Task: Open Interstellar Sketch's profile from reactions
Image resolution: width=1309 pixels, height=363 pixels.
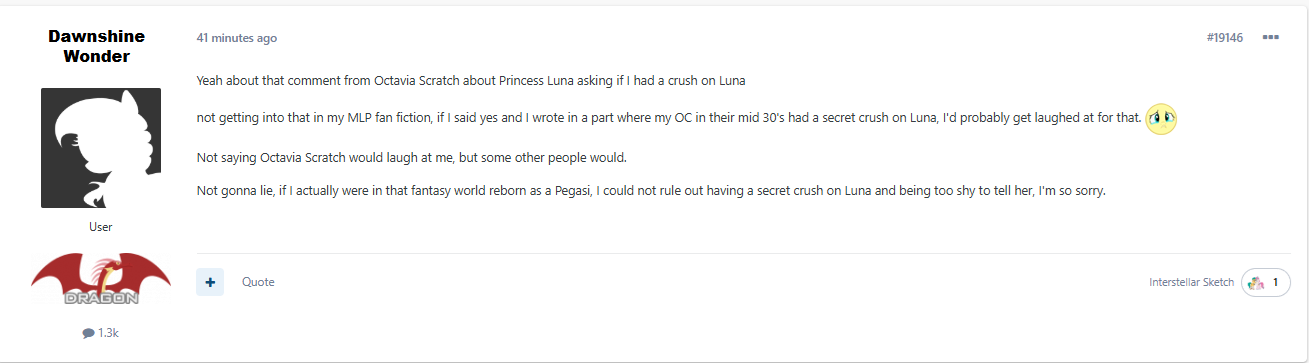Action: [1192, 283]
